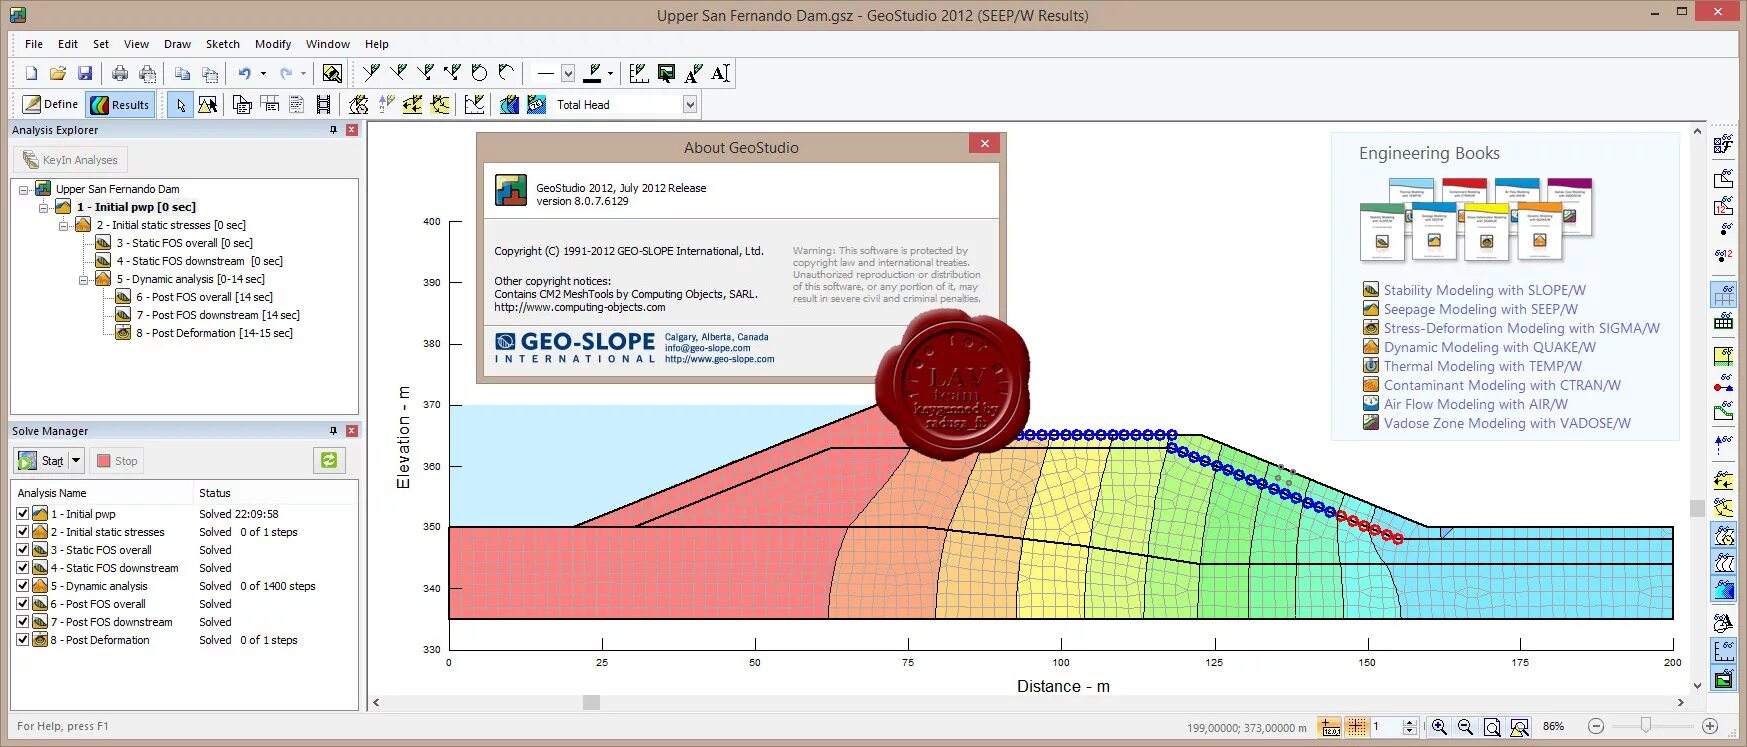Open the Total Head dropdown
This screenshot has width=1747, height=747.
[690, 104]
